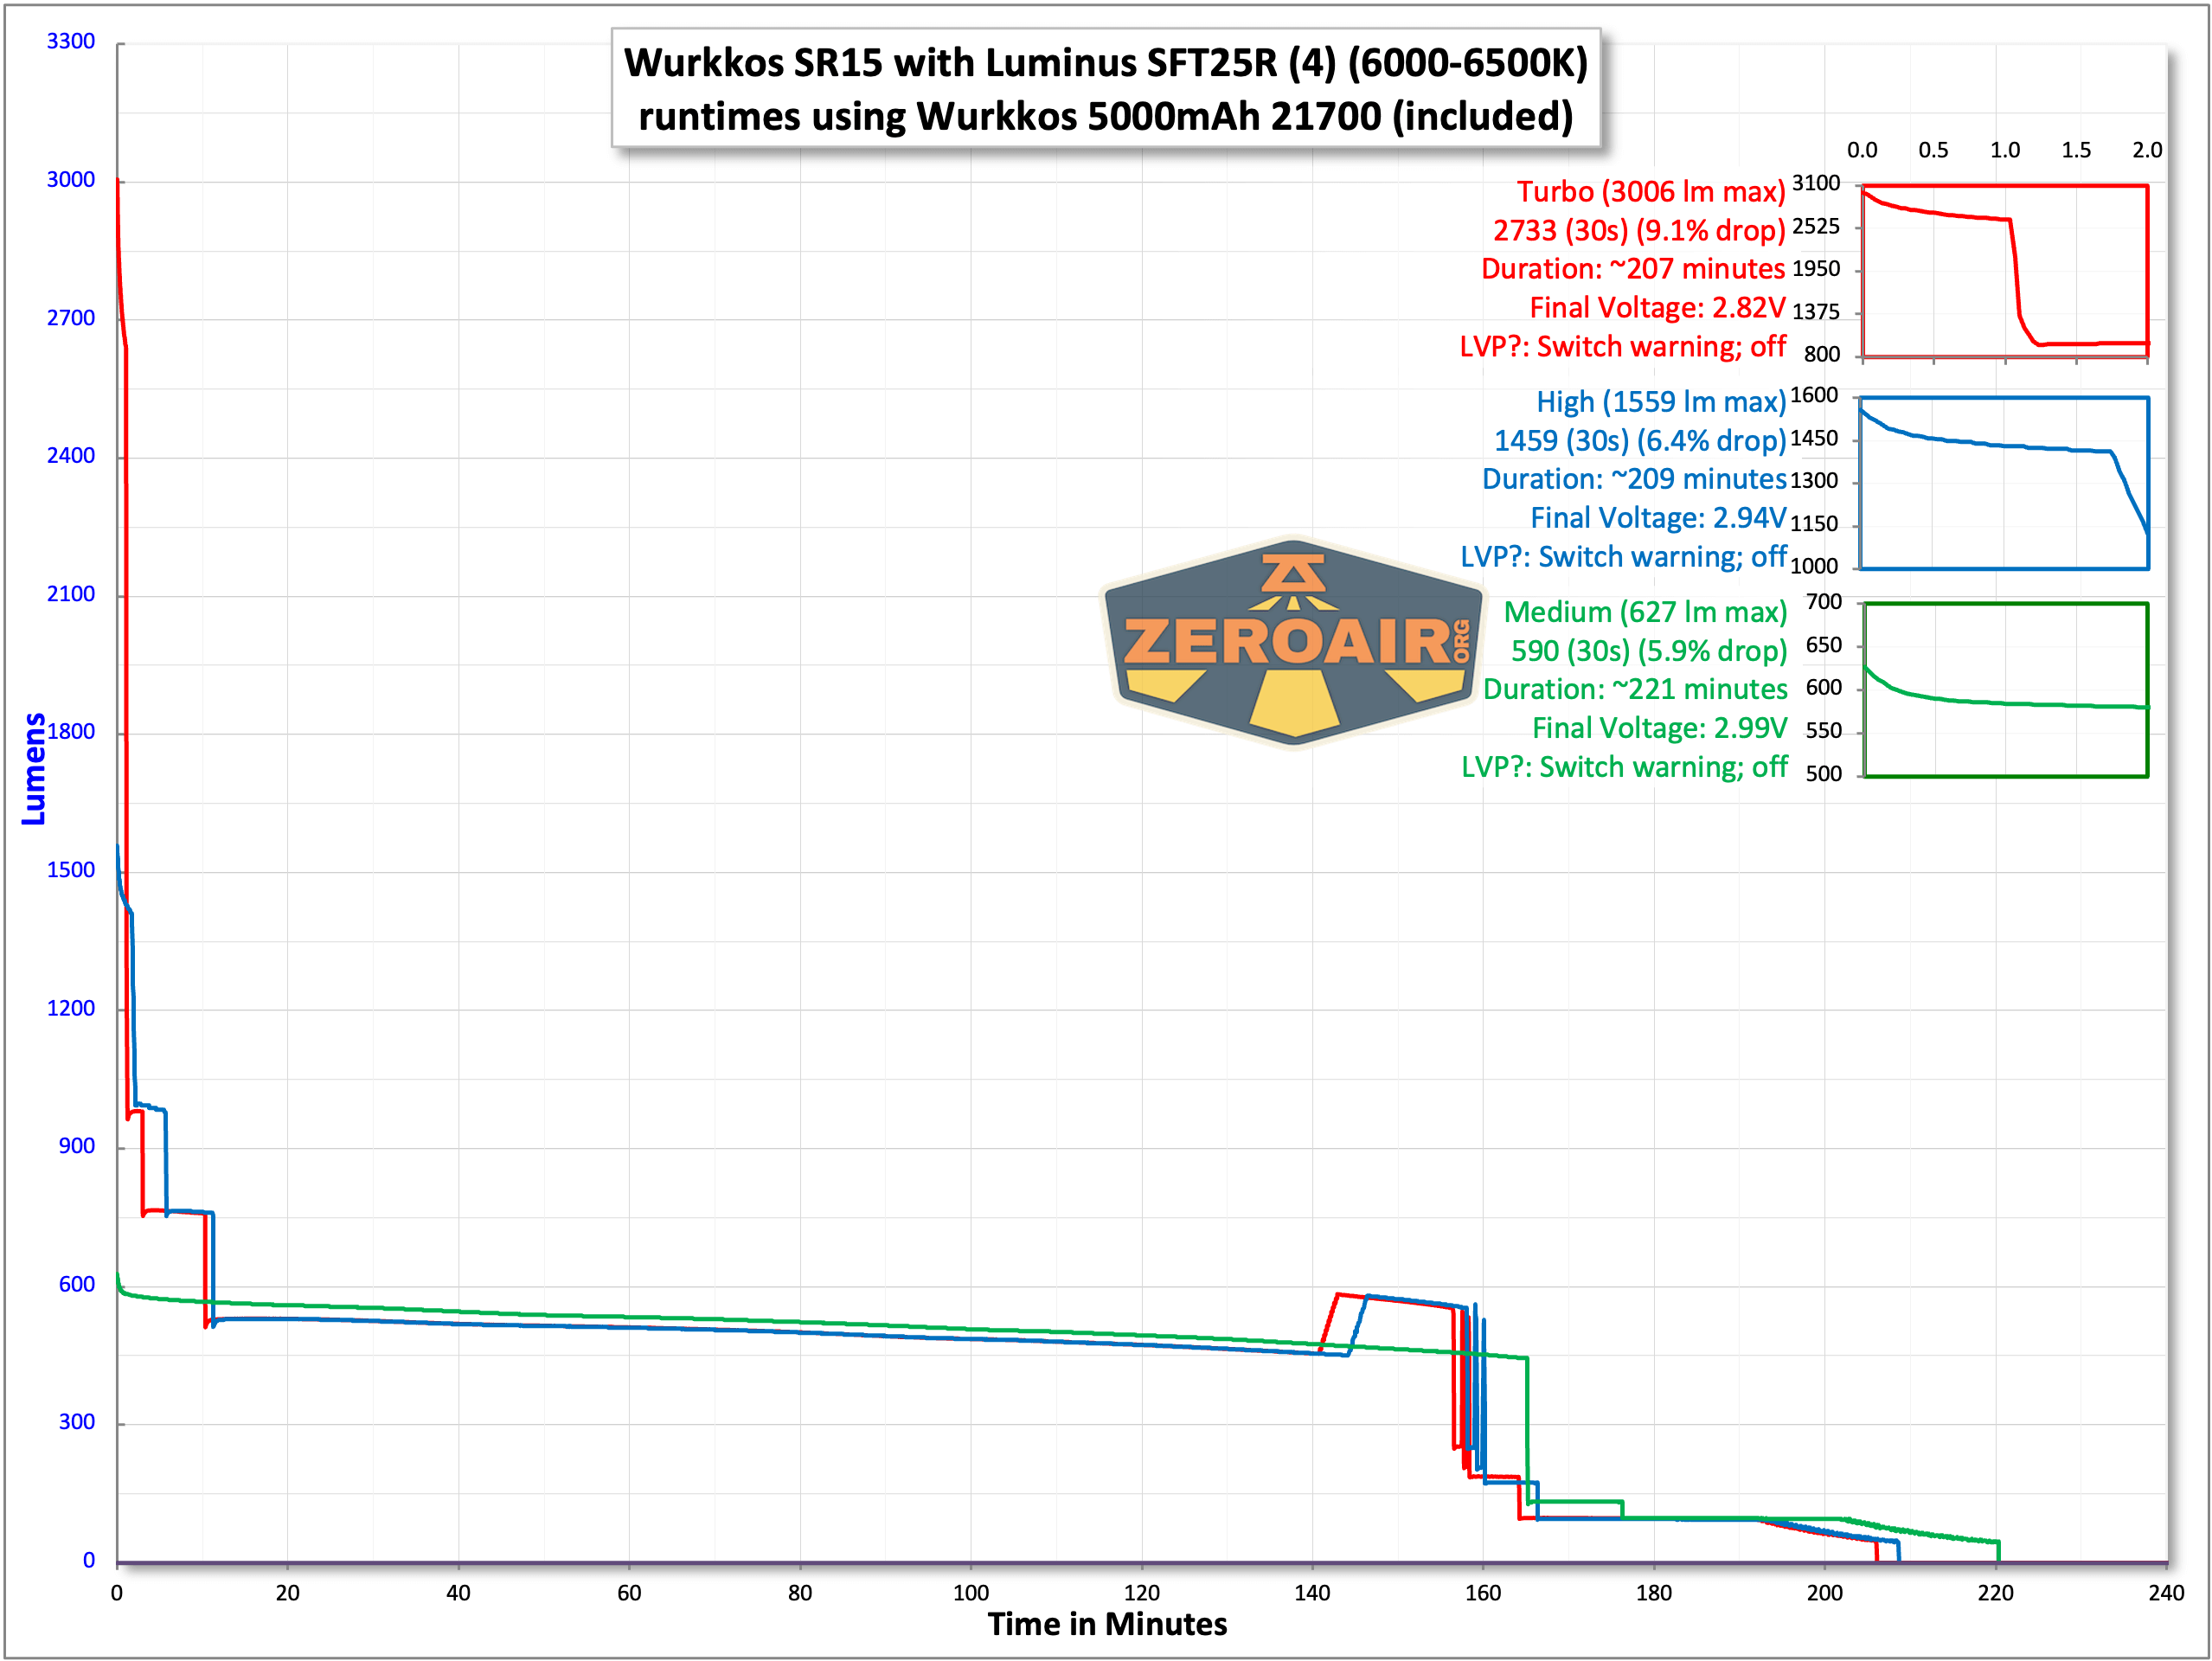
Task: Click the Medium (627 lm max) label
Action: click(x=1645, y=612)
